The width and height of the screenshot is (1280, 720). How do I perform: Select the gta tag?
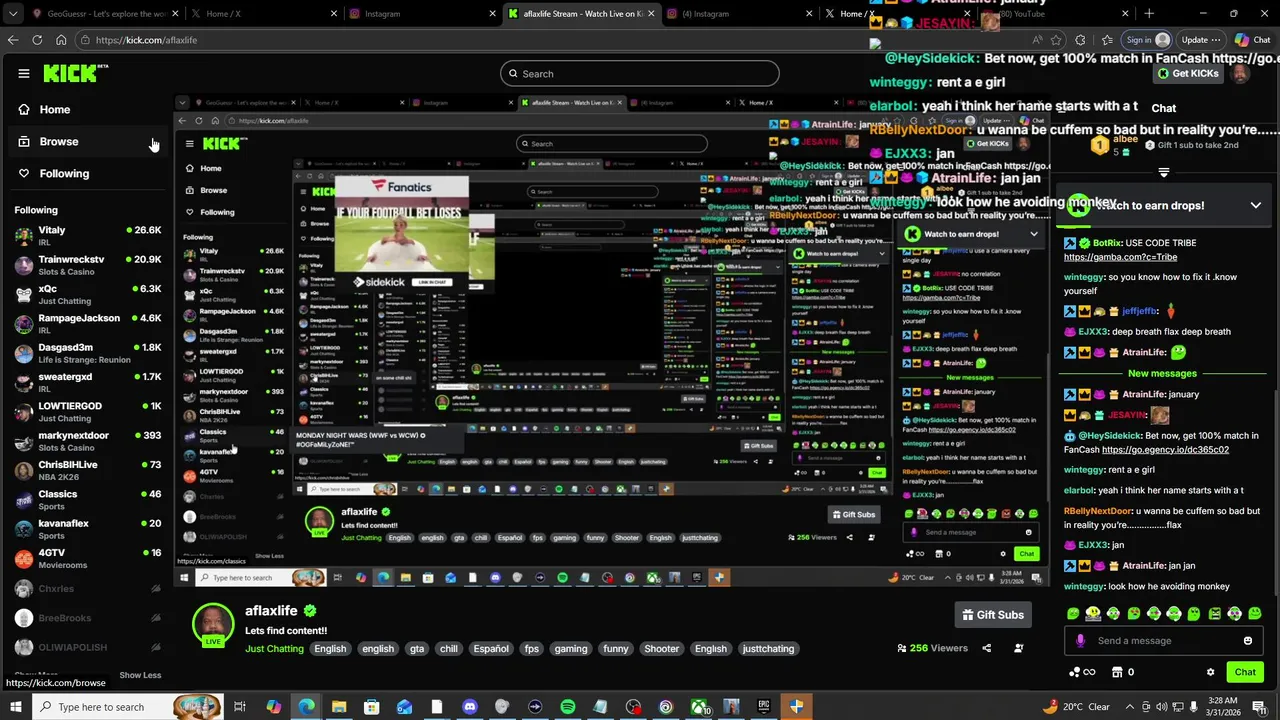[417, 649]
